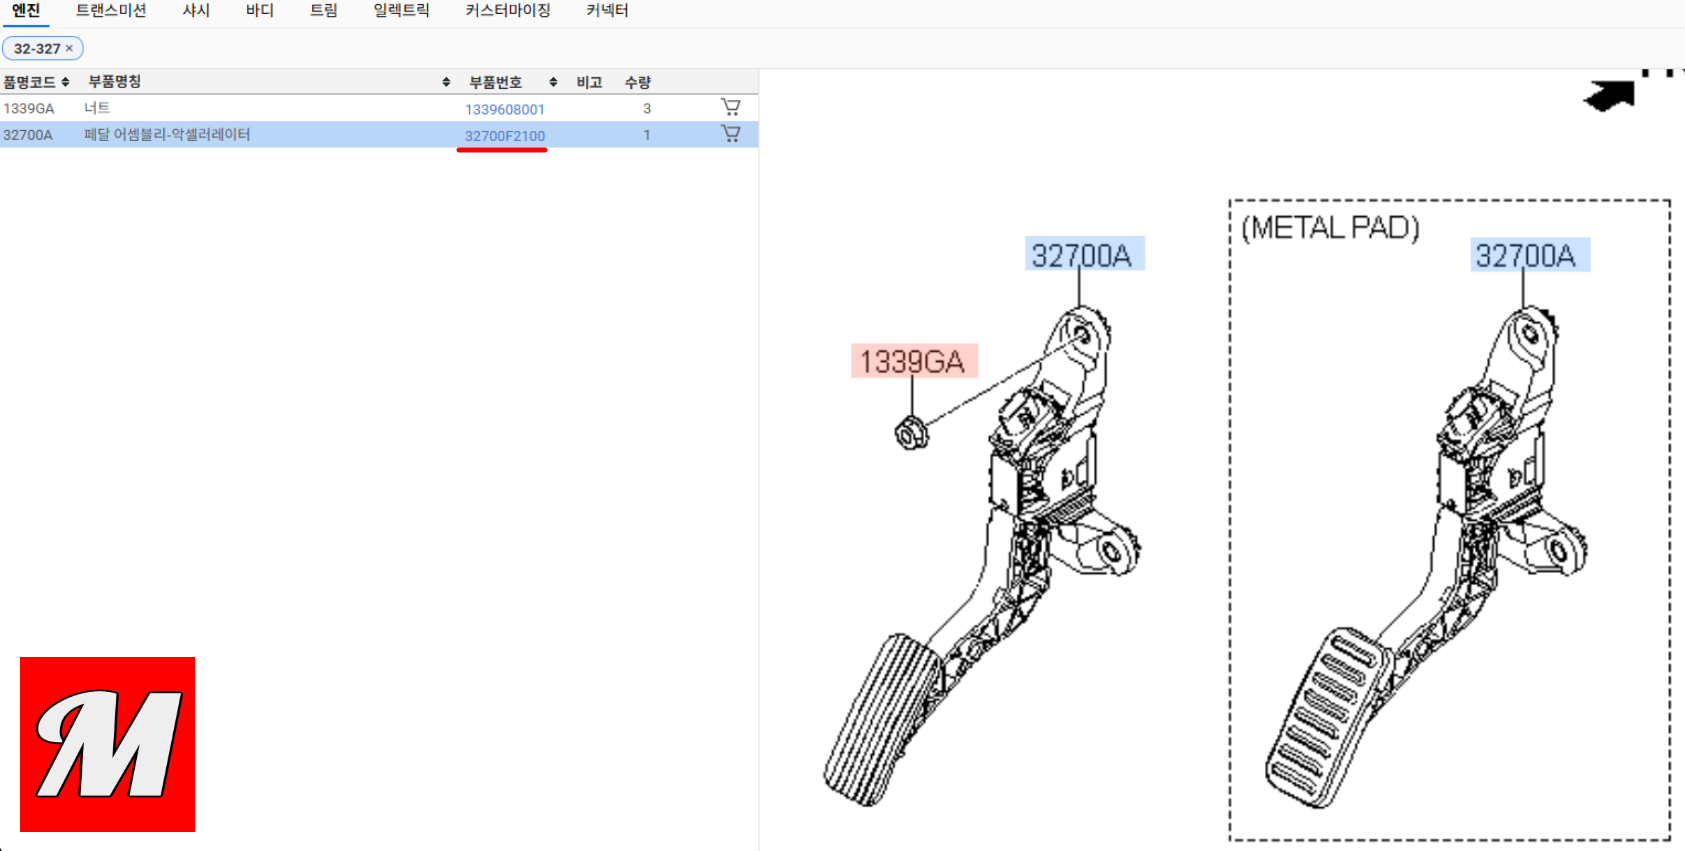The image size is (1685, 851).
Task: Open the 트랜스미션 tab
Action: [111, 11]
